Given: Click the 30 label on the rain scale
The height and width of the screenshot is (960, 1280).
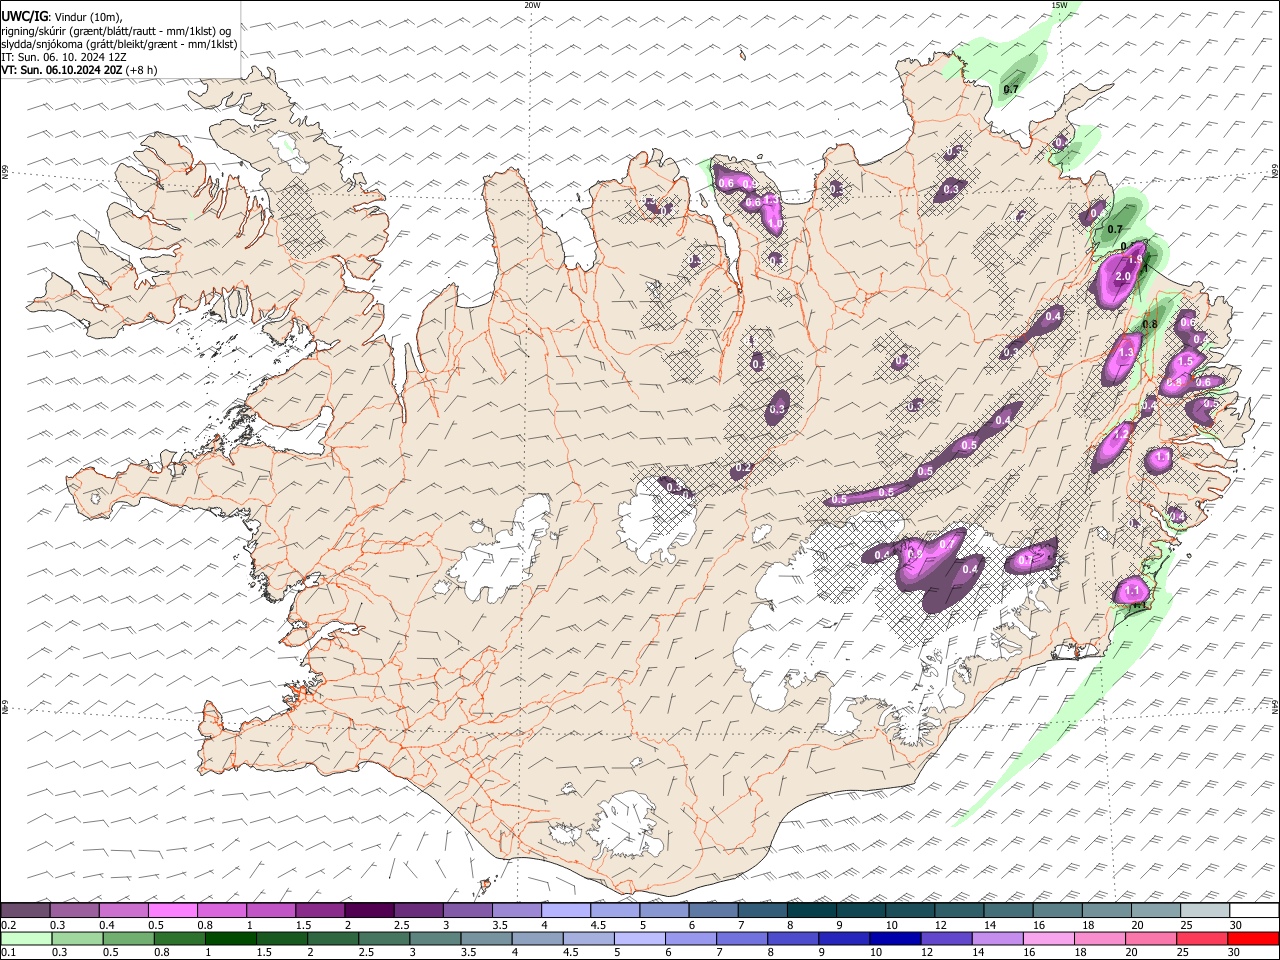Looking at the screenshot, I should (1235, 953).
